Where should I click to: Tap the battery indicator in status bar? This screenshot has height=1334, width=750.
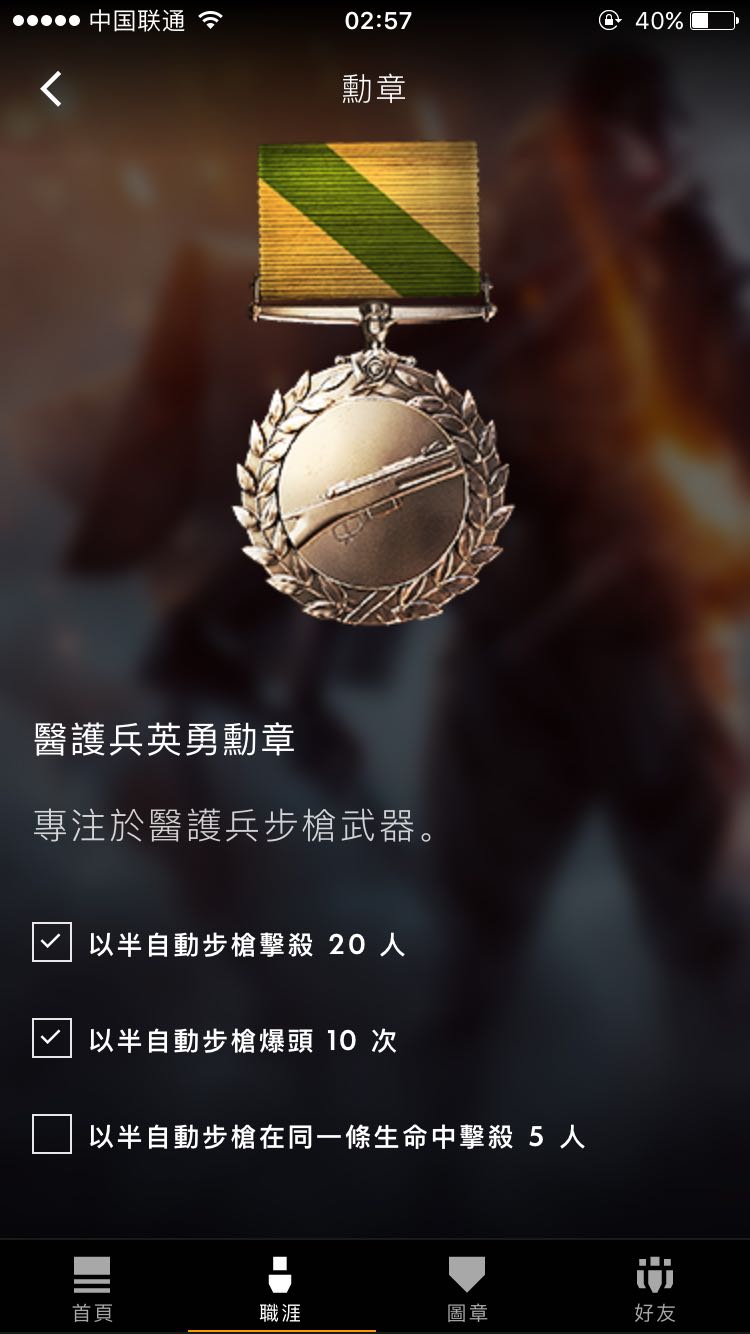pos(713,21)
